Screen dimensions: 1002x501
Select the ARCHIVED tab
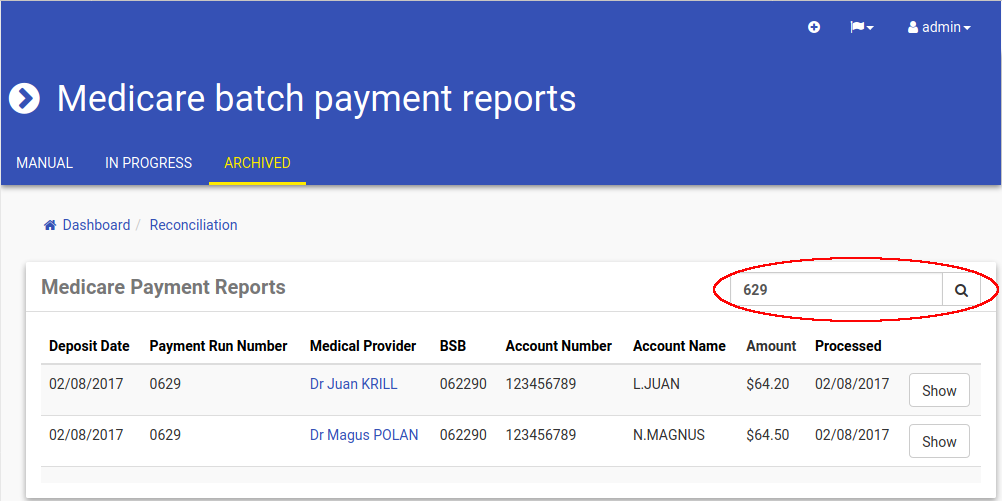[x=258, y=163]
